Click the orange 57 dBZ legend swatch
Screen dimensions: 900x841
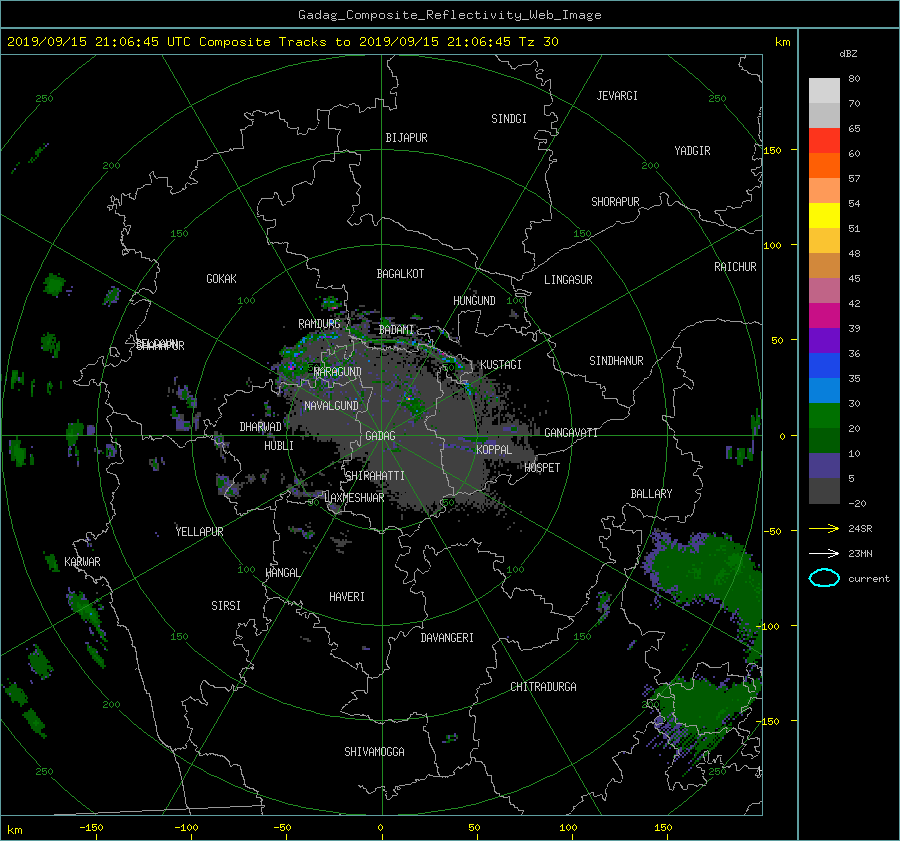pos(824,166)
